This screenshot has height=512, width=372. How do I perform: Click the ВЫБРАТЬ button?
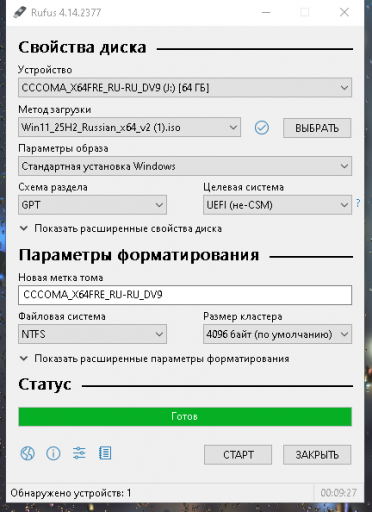point(317,128)
